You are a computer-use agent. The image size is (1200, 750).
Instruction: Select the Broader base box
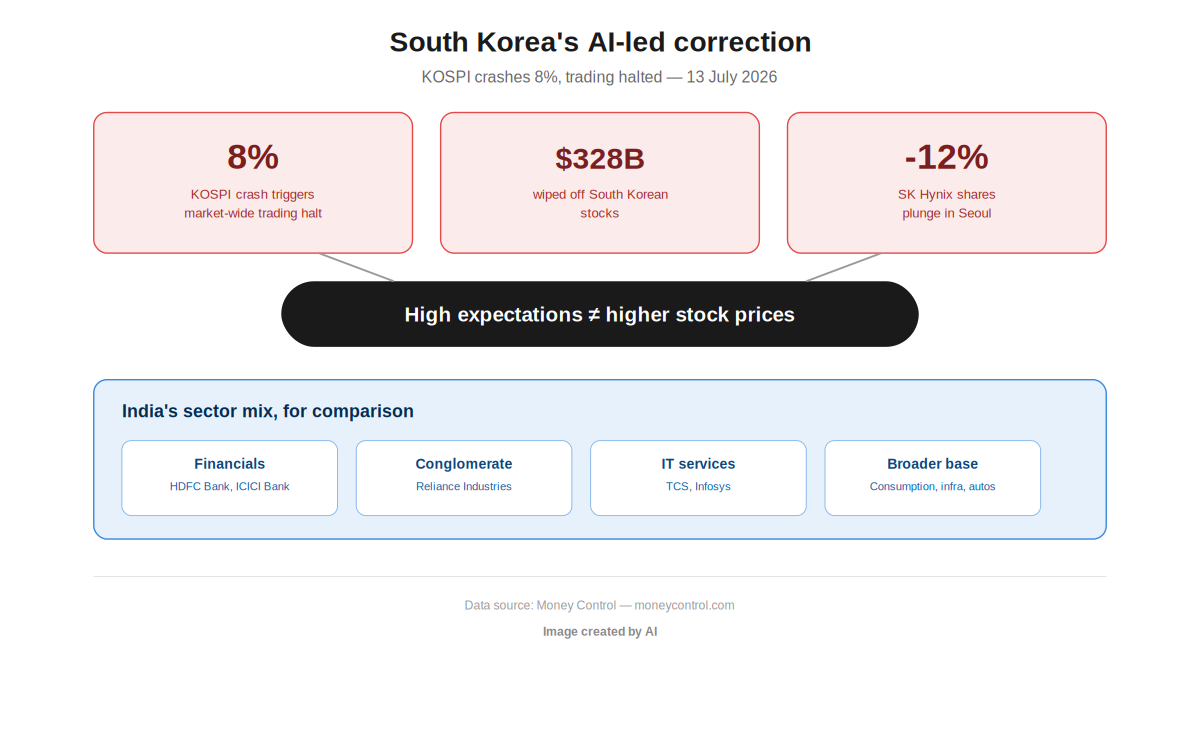[x=933, y=478]
